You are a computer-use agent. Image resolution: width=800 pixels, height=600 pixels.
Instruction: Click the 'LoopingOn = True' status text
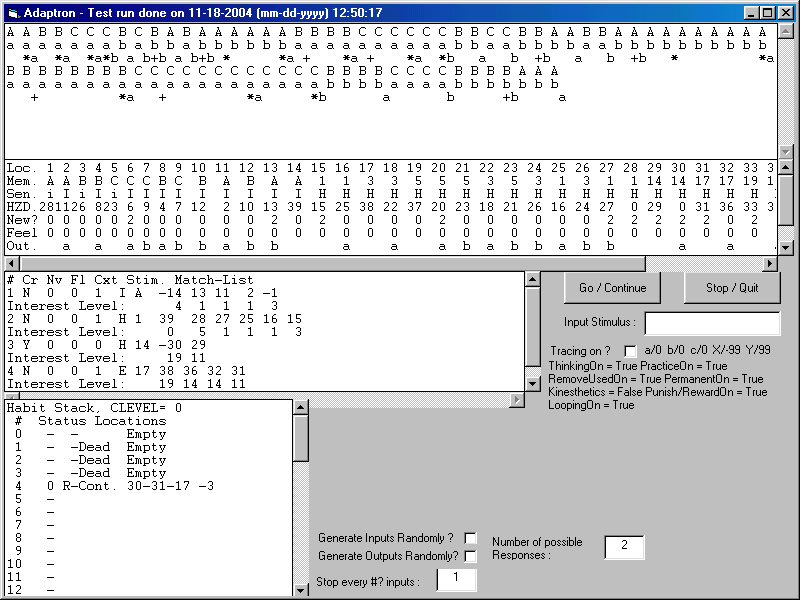[591, 405]
